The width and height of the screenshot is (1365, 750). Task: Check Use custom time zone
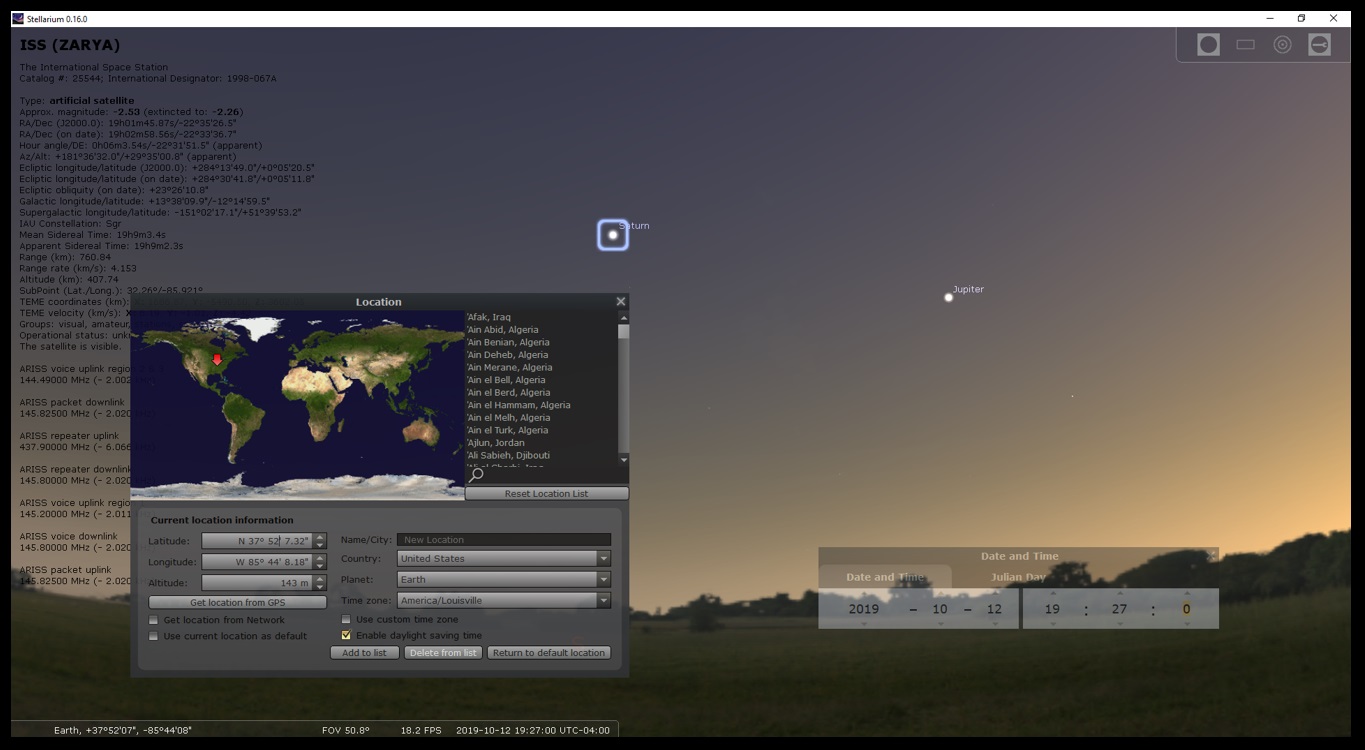point(347,620)
